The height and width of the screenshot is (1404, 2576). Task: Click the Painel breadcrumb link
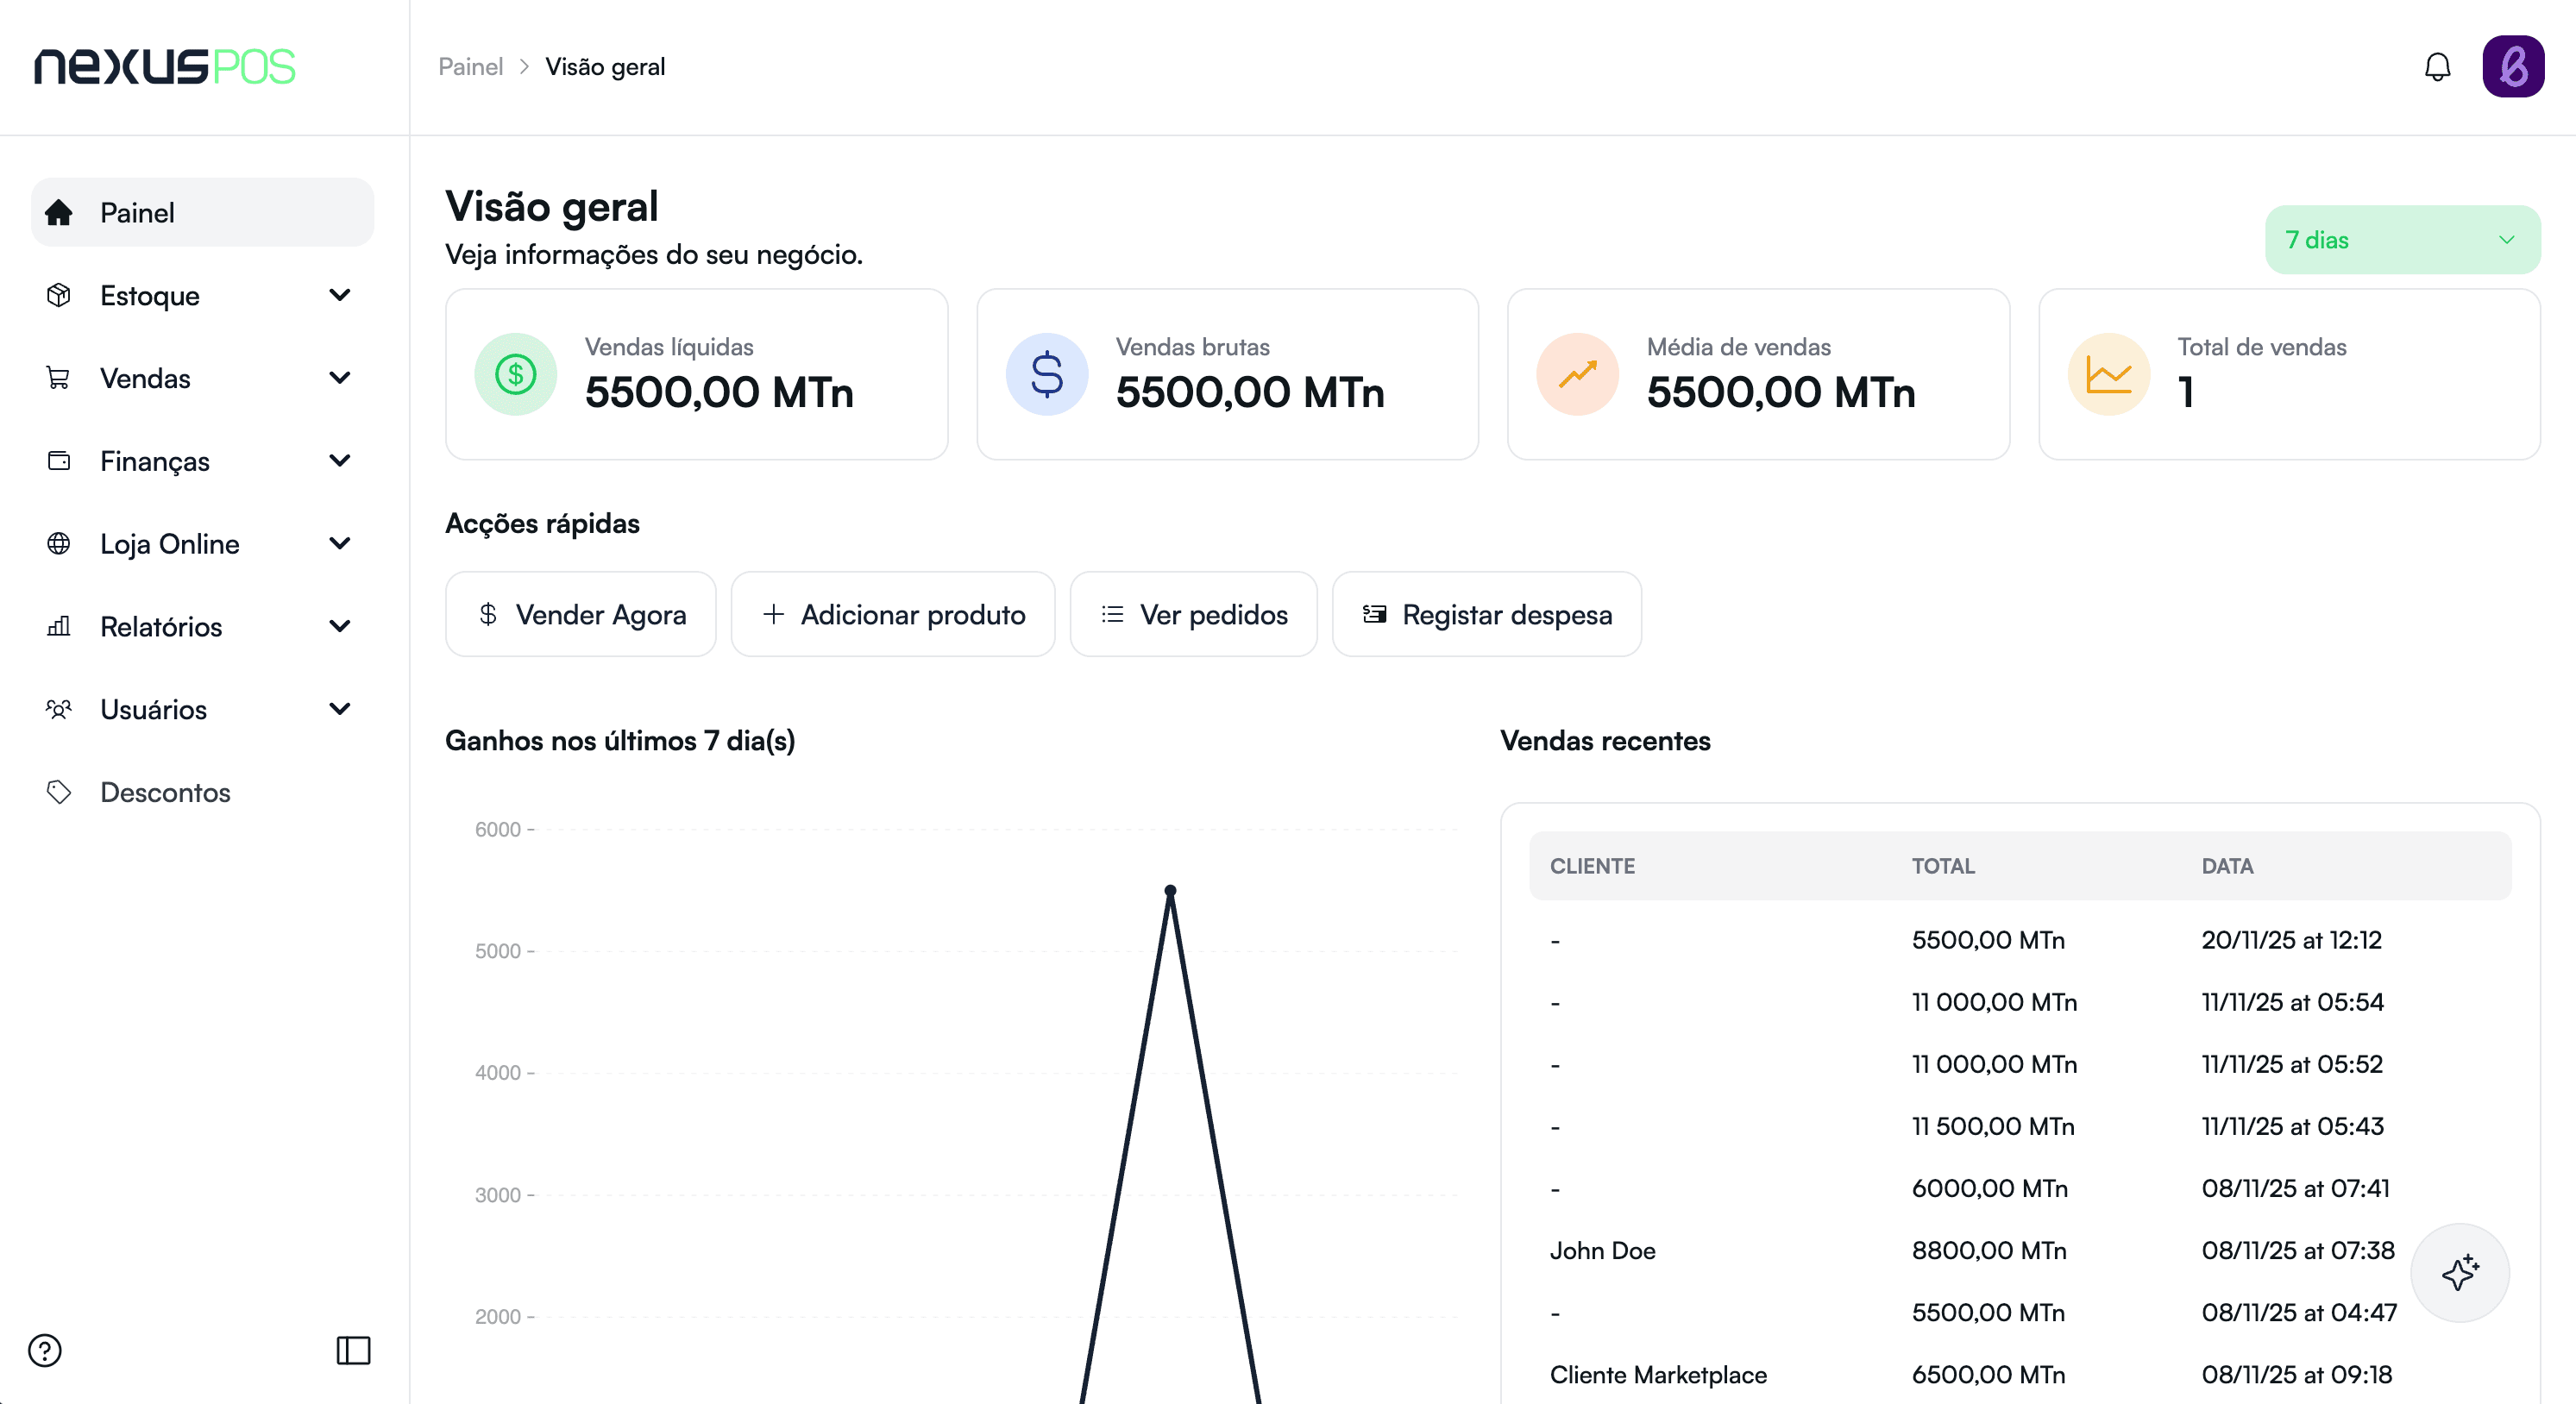(470, 67)
